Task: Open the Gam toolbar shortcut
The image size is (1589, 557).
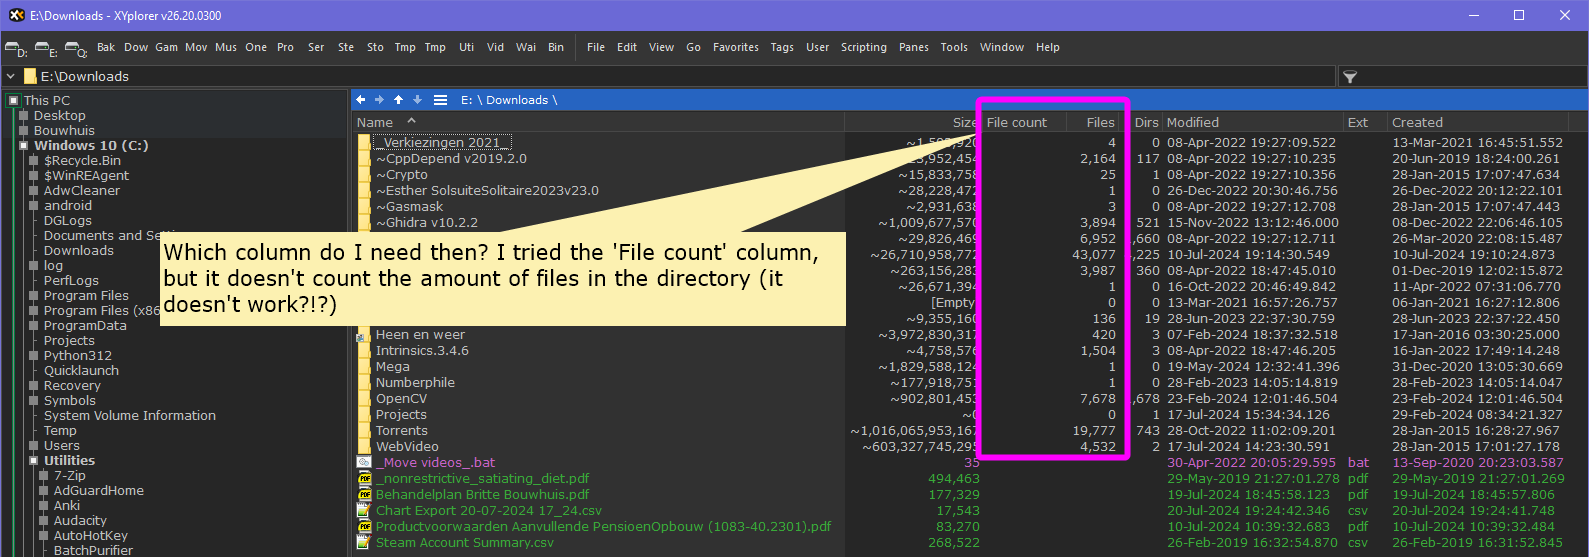Action: (x=166, y=47)
